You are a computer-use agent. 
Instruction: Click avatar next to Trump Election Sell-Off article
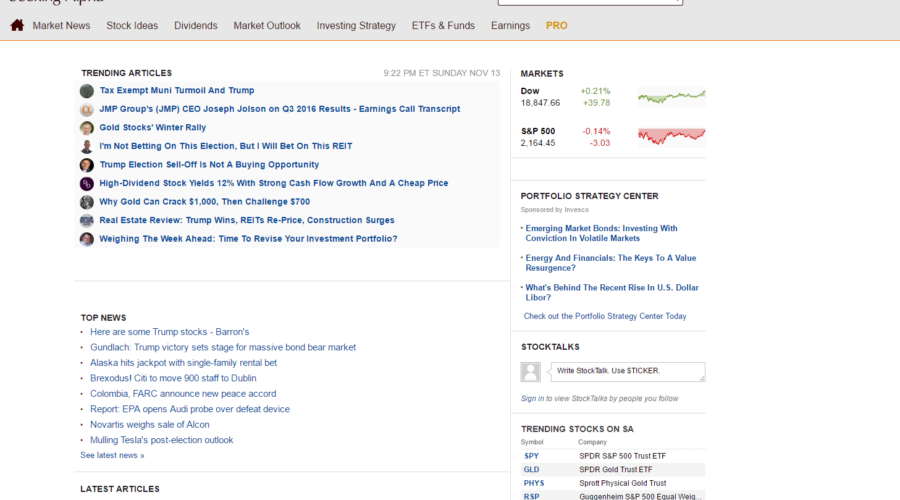tap(87, 165)
